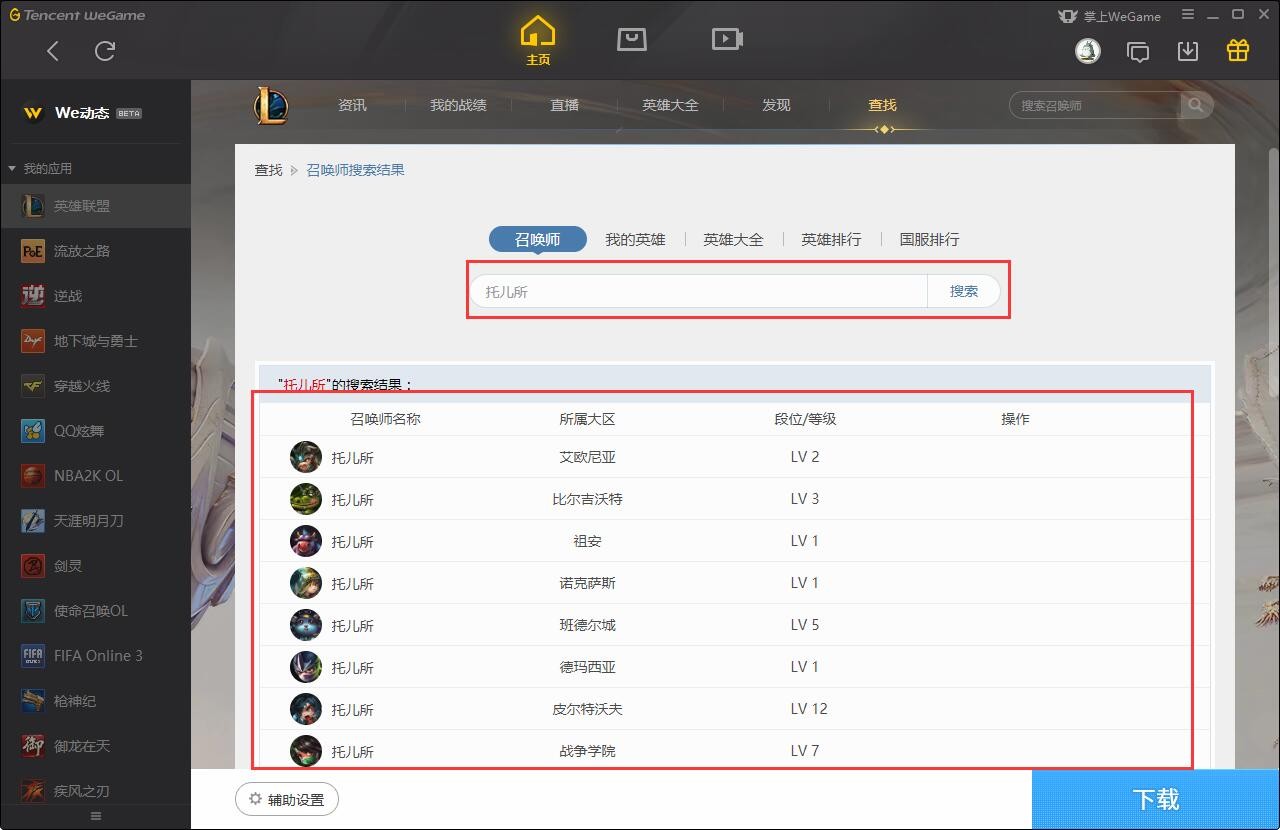Click the yellow gift box icon

coord(1238,51)
